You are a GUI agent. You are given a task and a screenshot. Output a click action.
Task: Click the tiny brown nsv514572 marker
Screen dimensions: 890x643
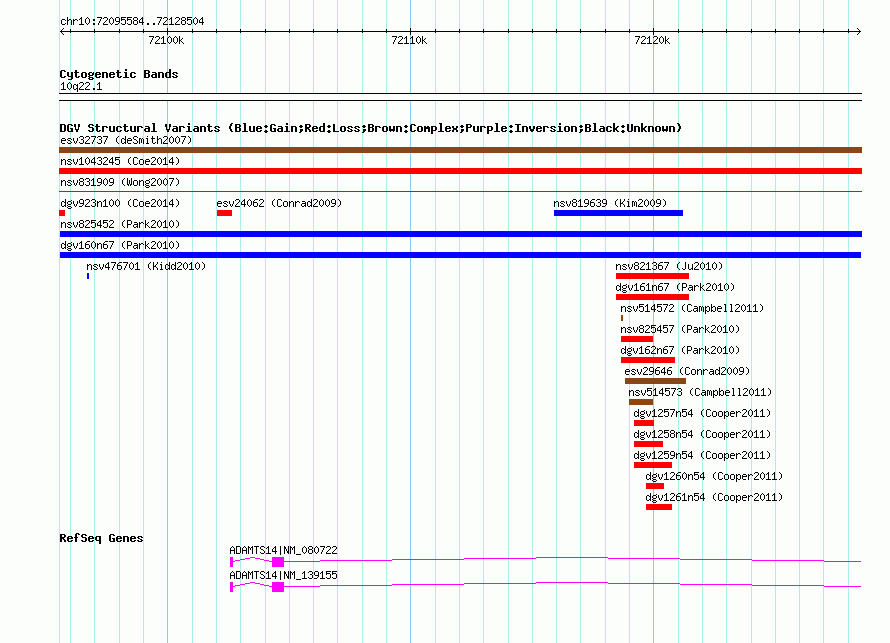pos(622,318)
